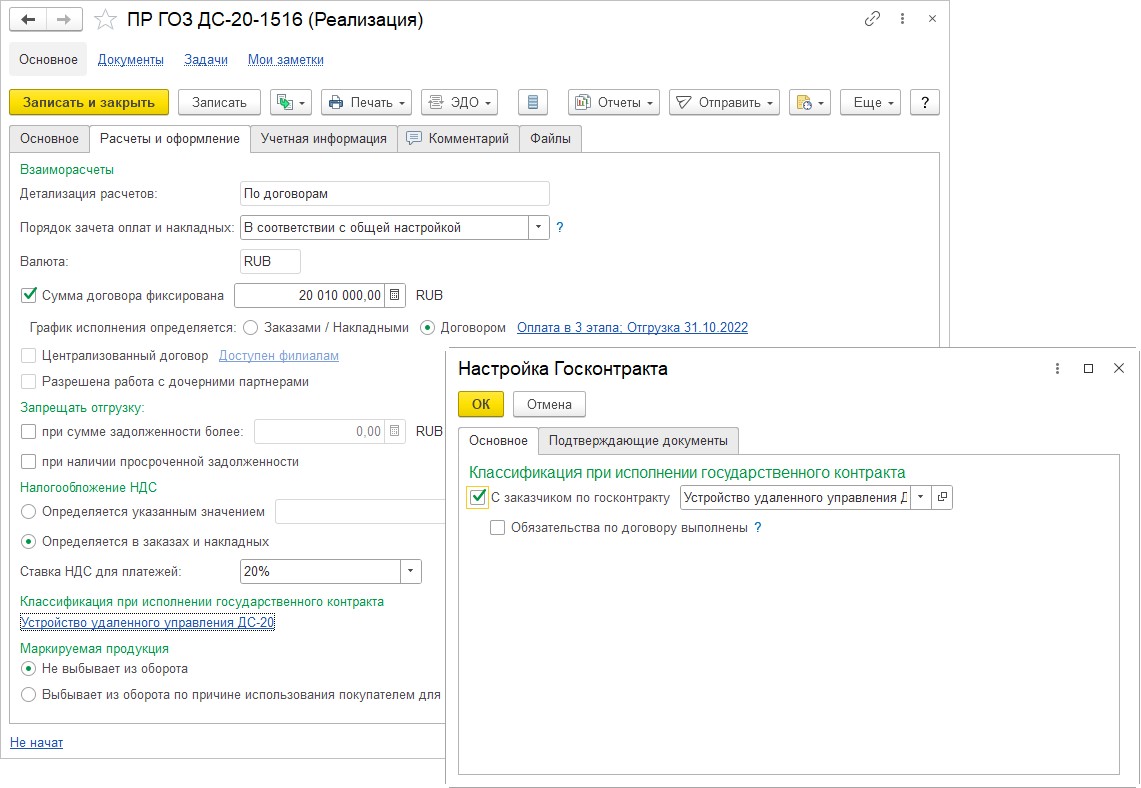The image size is (1141, 788).
Task: Open Оплата в 3 этапа; Отгрузка schedule link
Action: (x=632, y=327)
